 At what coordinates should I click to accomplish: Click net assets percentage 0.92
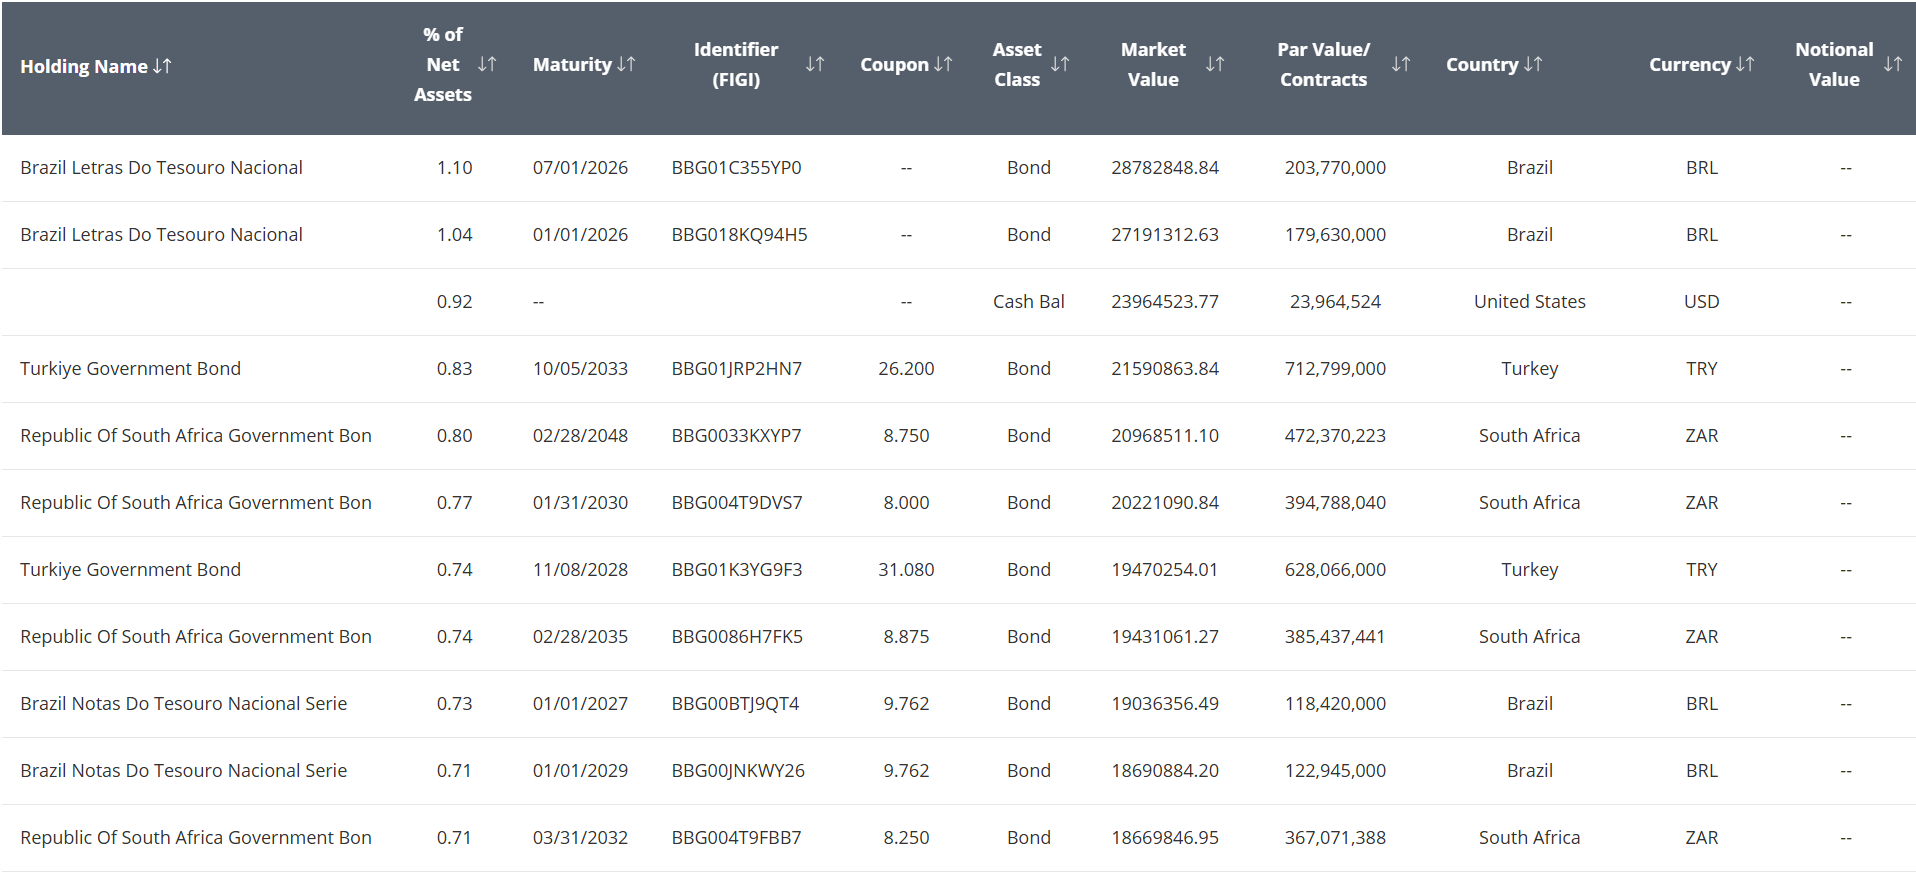(454, 301)
